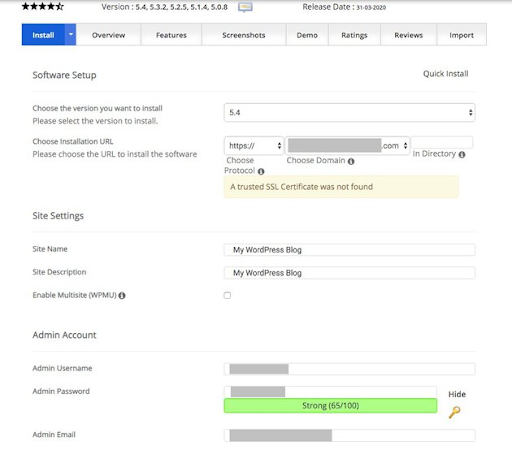Hide the admin password
This screenshot has height=454, width=512.
click(457, 394)
